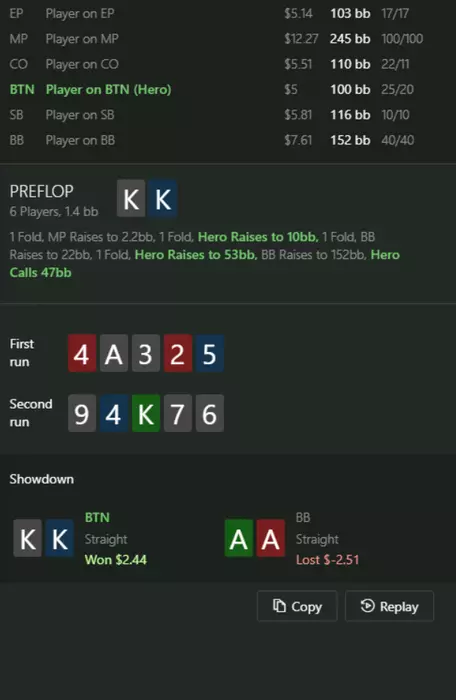Image resolution: width=456 pixels, height=700 pixels.
Task: Click the Copy button
Action: (297, 606)
